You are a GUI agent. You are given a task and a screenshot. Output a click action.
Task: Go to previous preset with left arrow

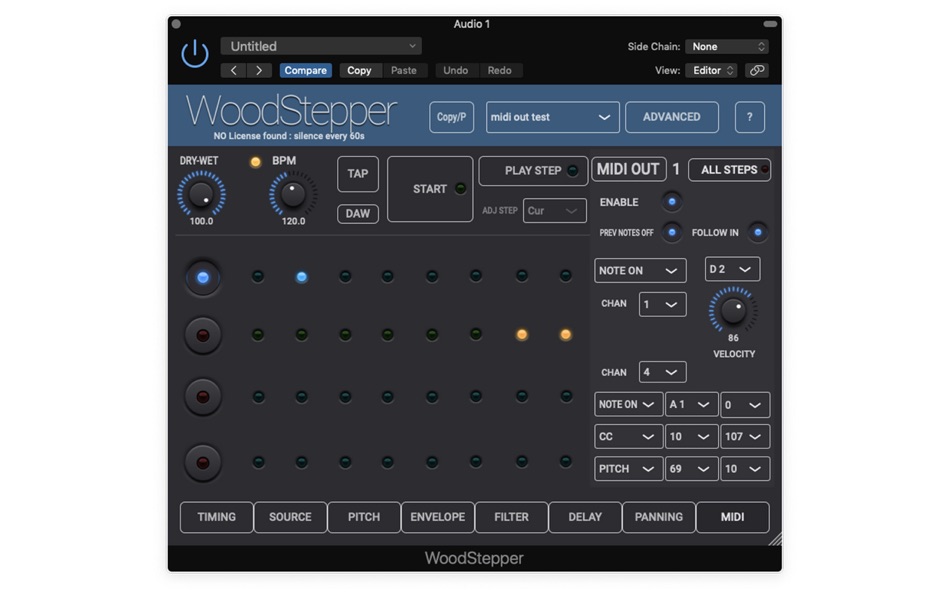pyautogui.click(x=233, y=70)
